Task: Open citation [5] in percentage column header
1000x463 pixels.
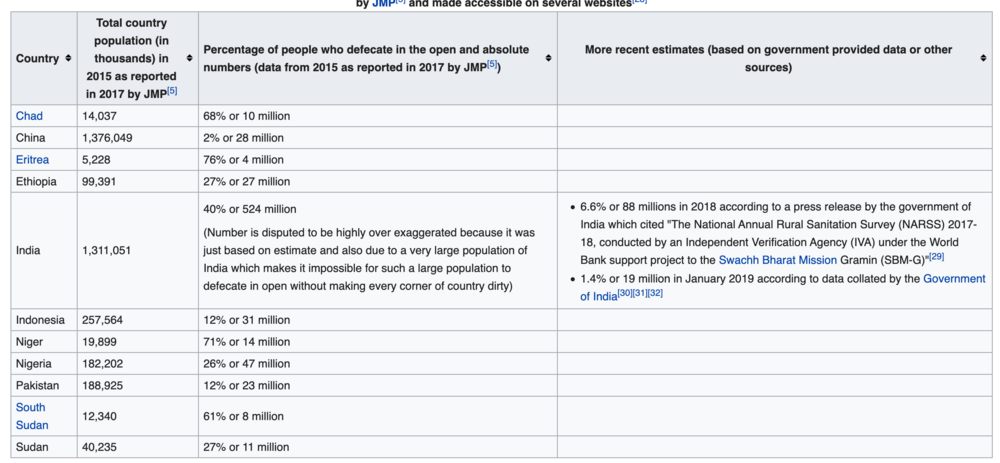Action: coord(492,64)
